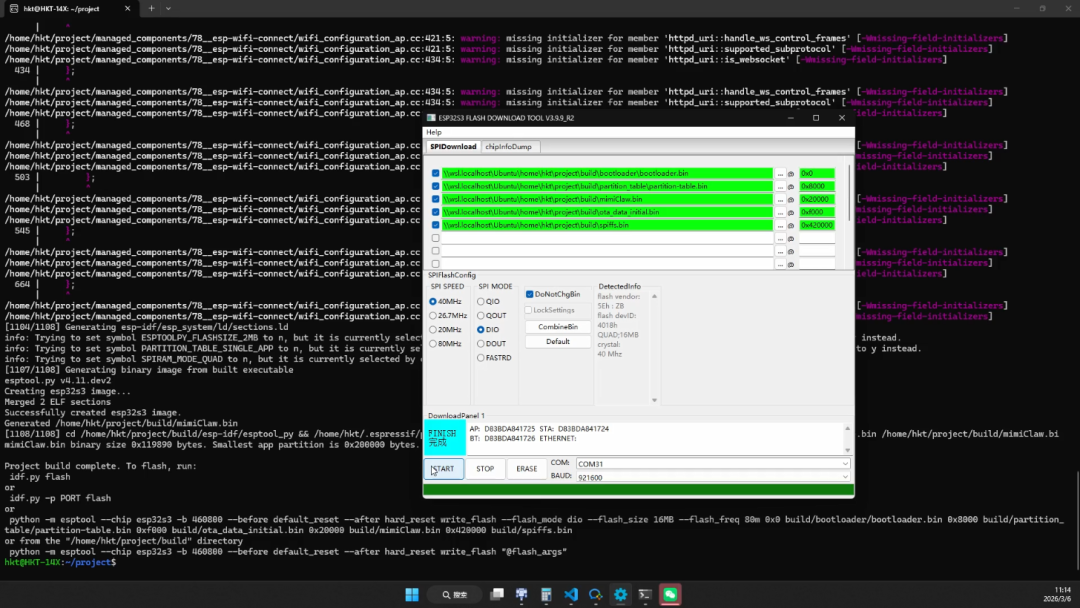Viewport: 1080px width, 608px height.
Task: Uncheck the ota_data_initial.bin file checkbox
Action: click(x=435, y=213)
